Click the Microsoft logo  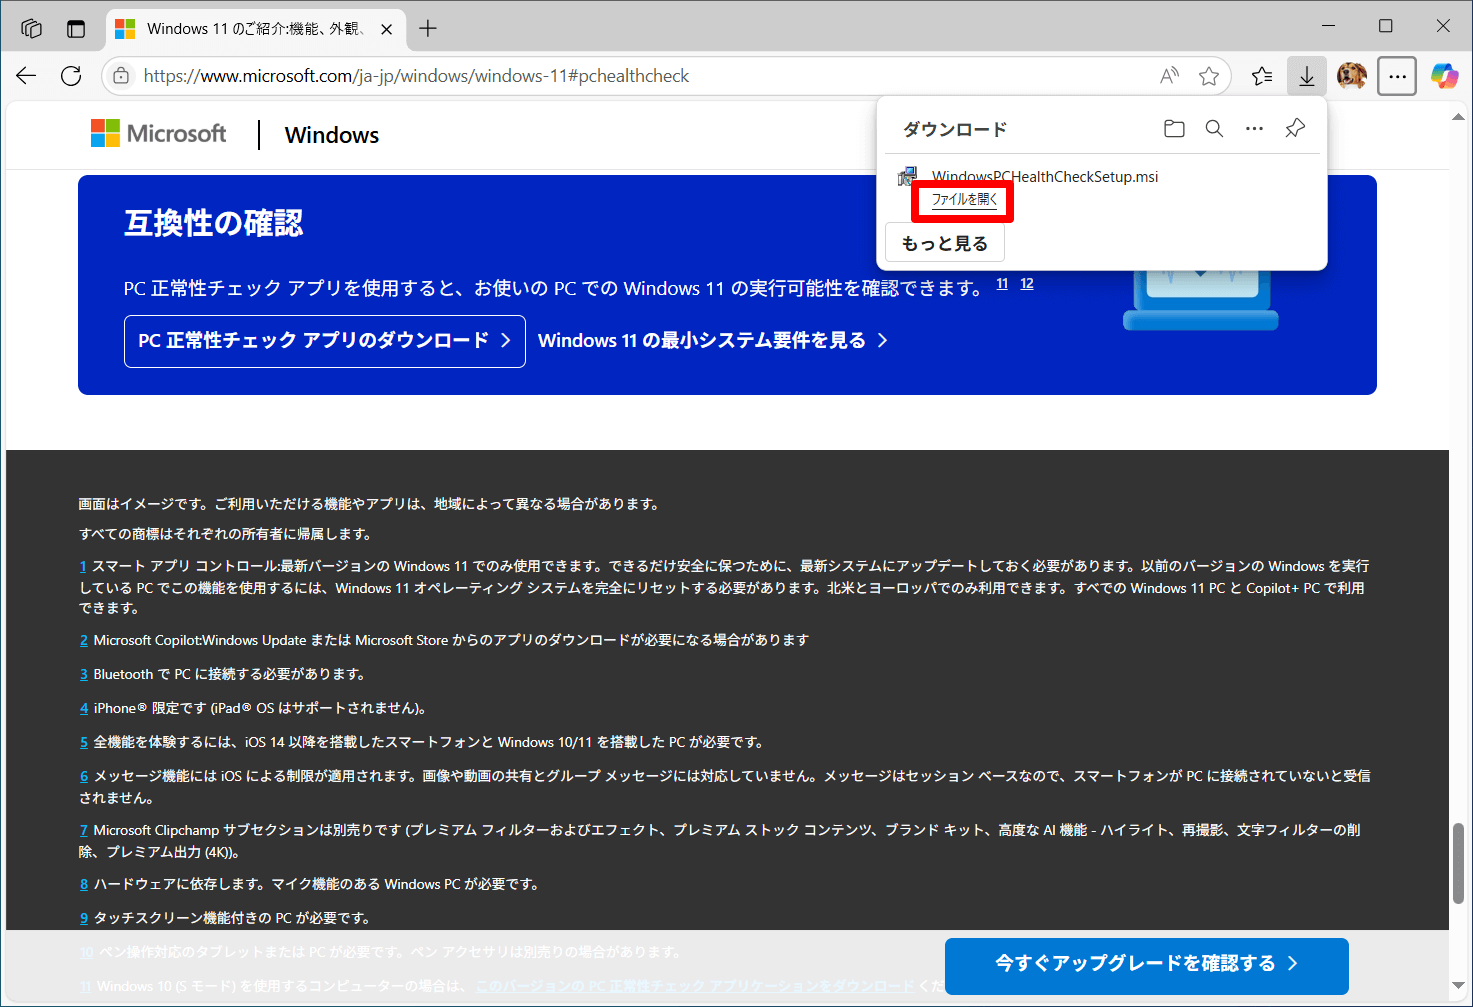(x=158, y=133)
